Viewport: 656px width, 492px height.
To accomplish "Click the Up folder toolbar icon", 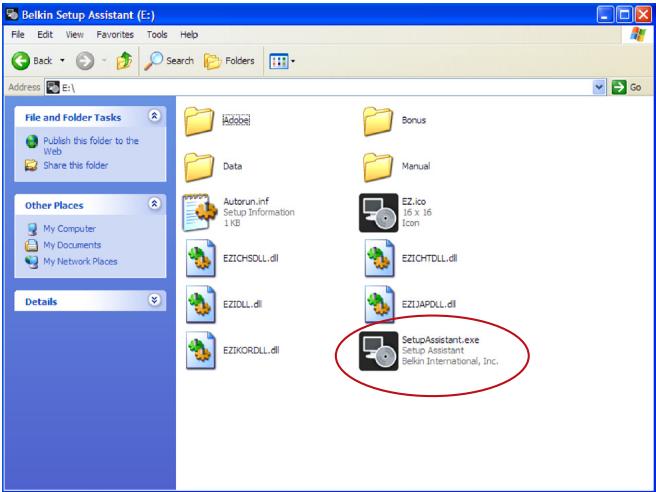I will coord(124,61).
